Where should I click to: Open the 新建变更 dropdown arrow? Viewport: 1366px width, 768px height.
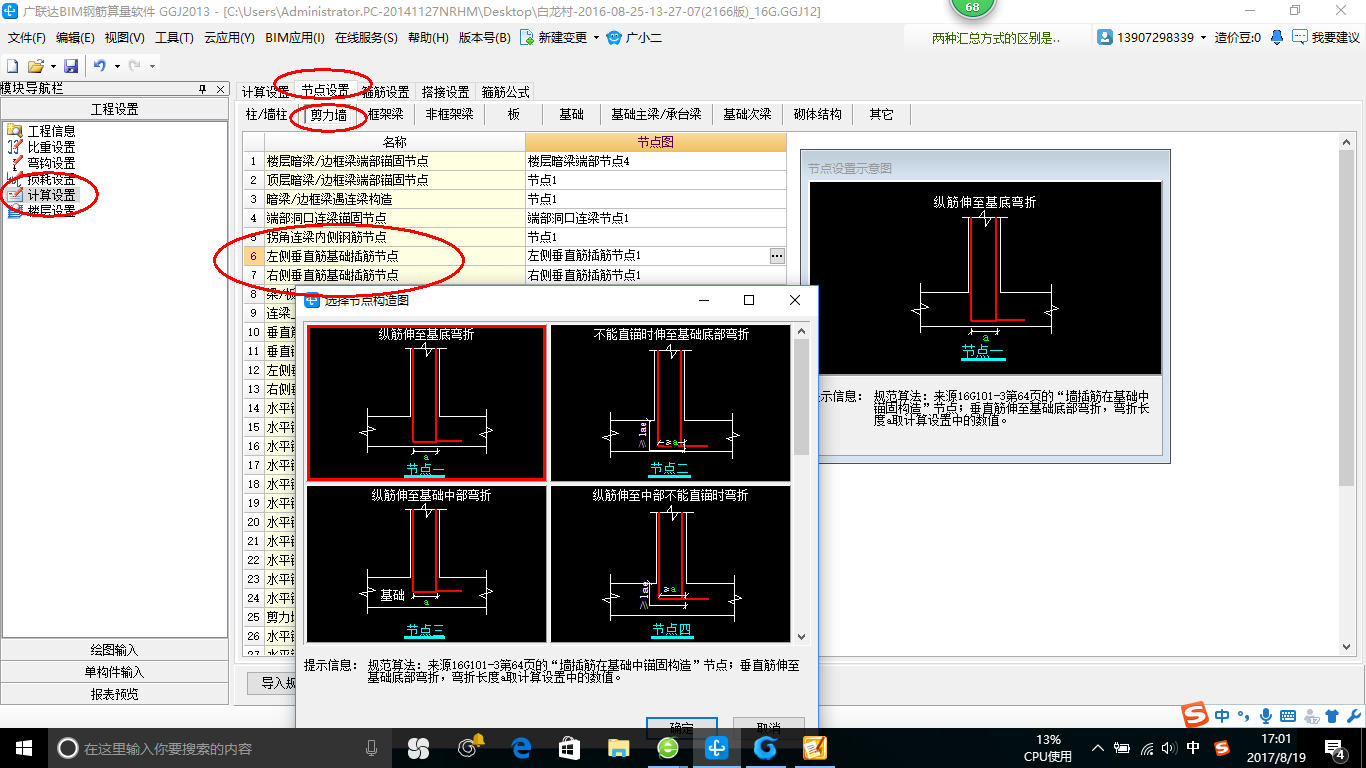click(x=596, y=38)
